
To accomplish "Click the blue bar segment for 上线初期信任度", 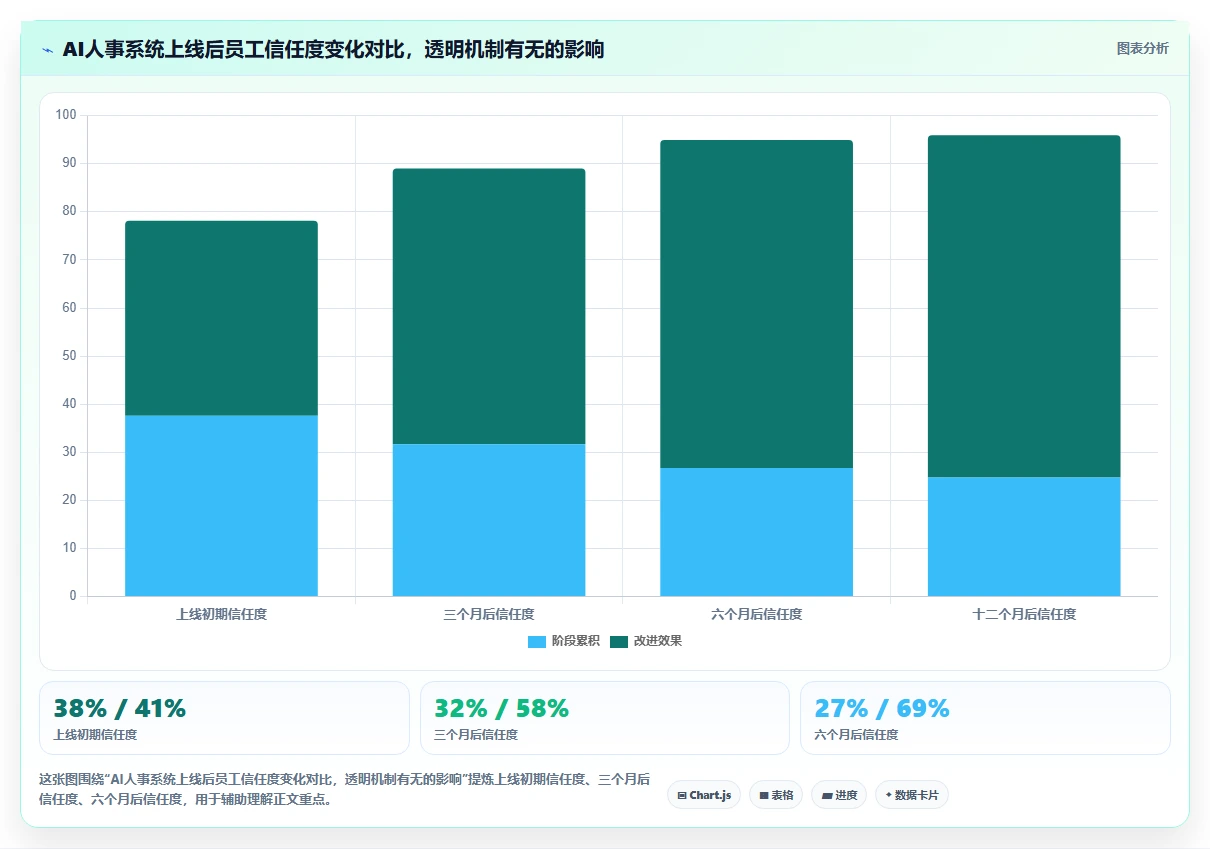I will pyautogui.click(x=221, y=506).
